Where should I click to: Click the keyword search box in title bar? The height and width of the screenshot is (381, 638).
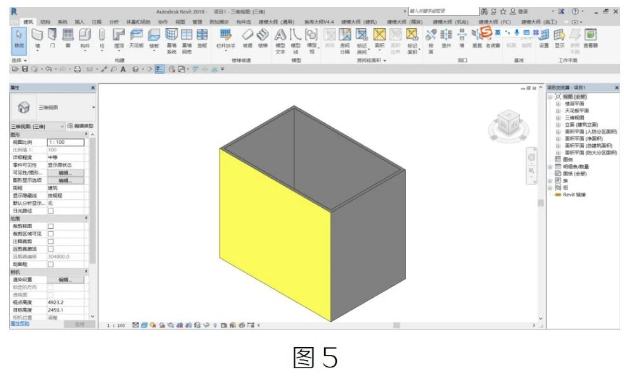point(444,11)
